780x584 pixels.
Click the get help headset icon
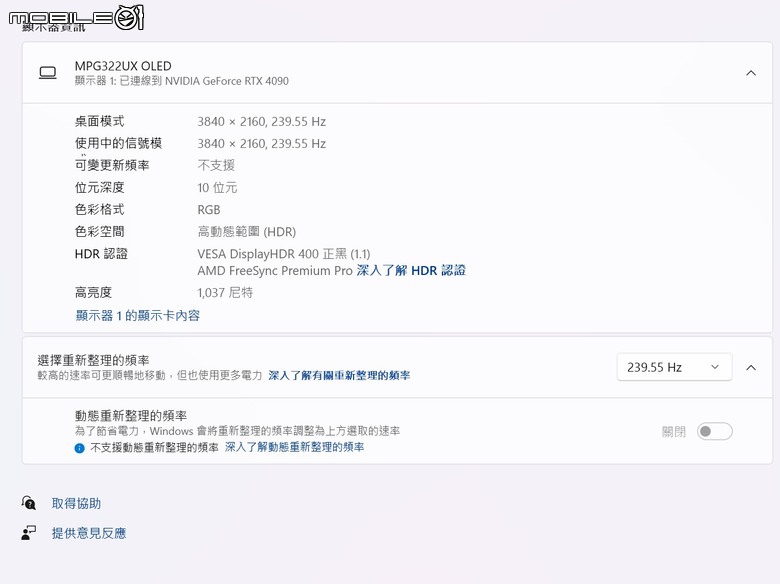coord(29,503)
